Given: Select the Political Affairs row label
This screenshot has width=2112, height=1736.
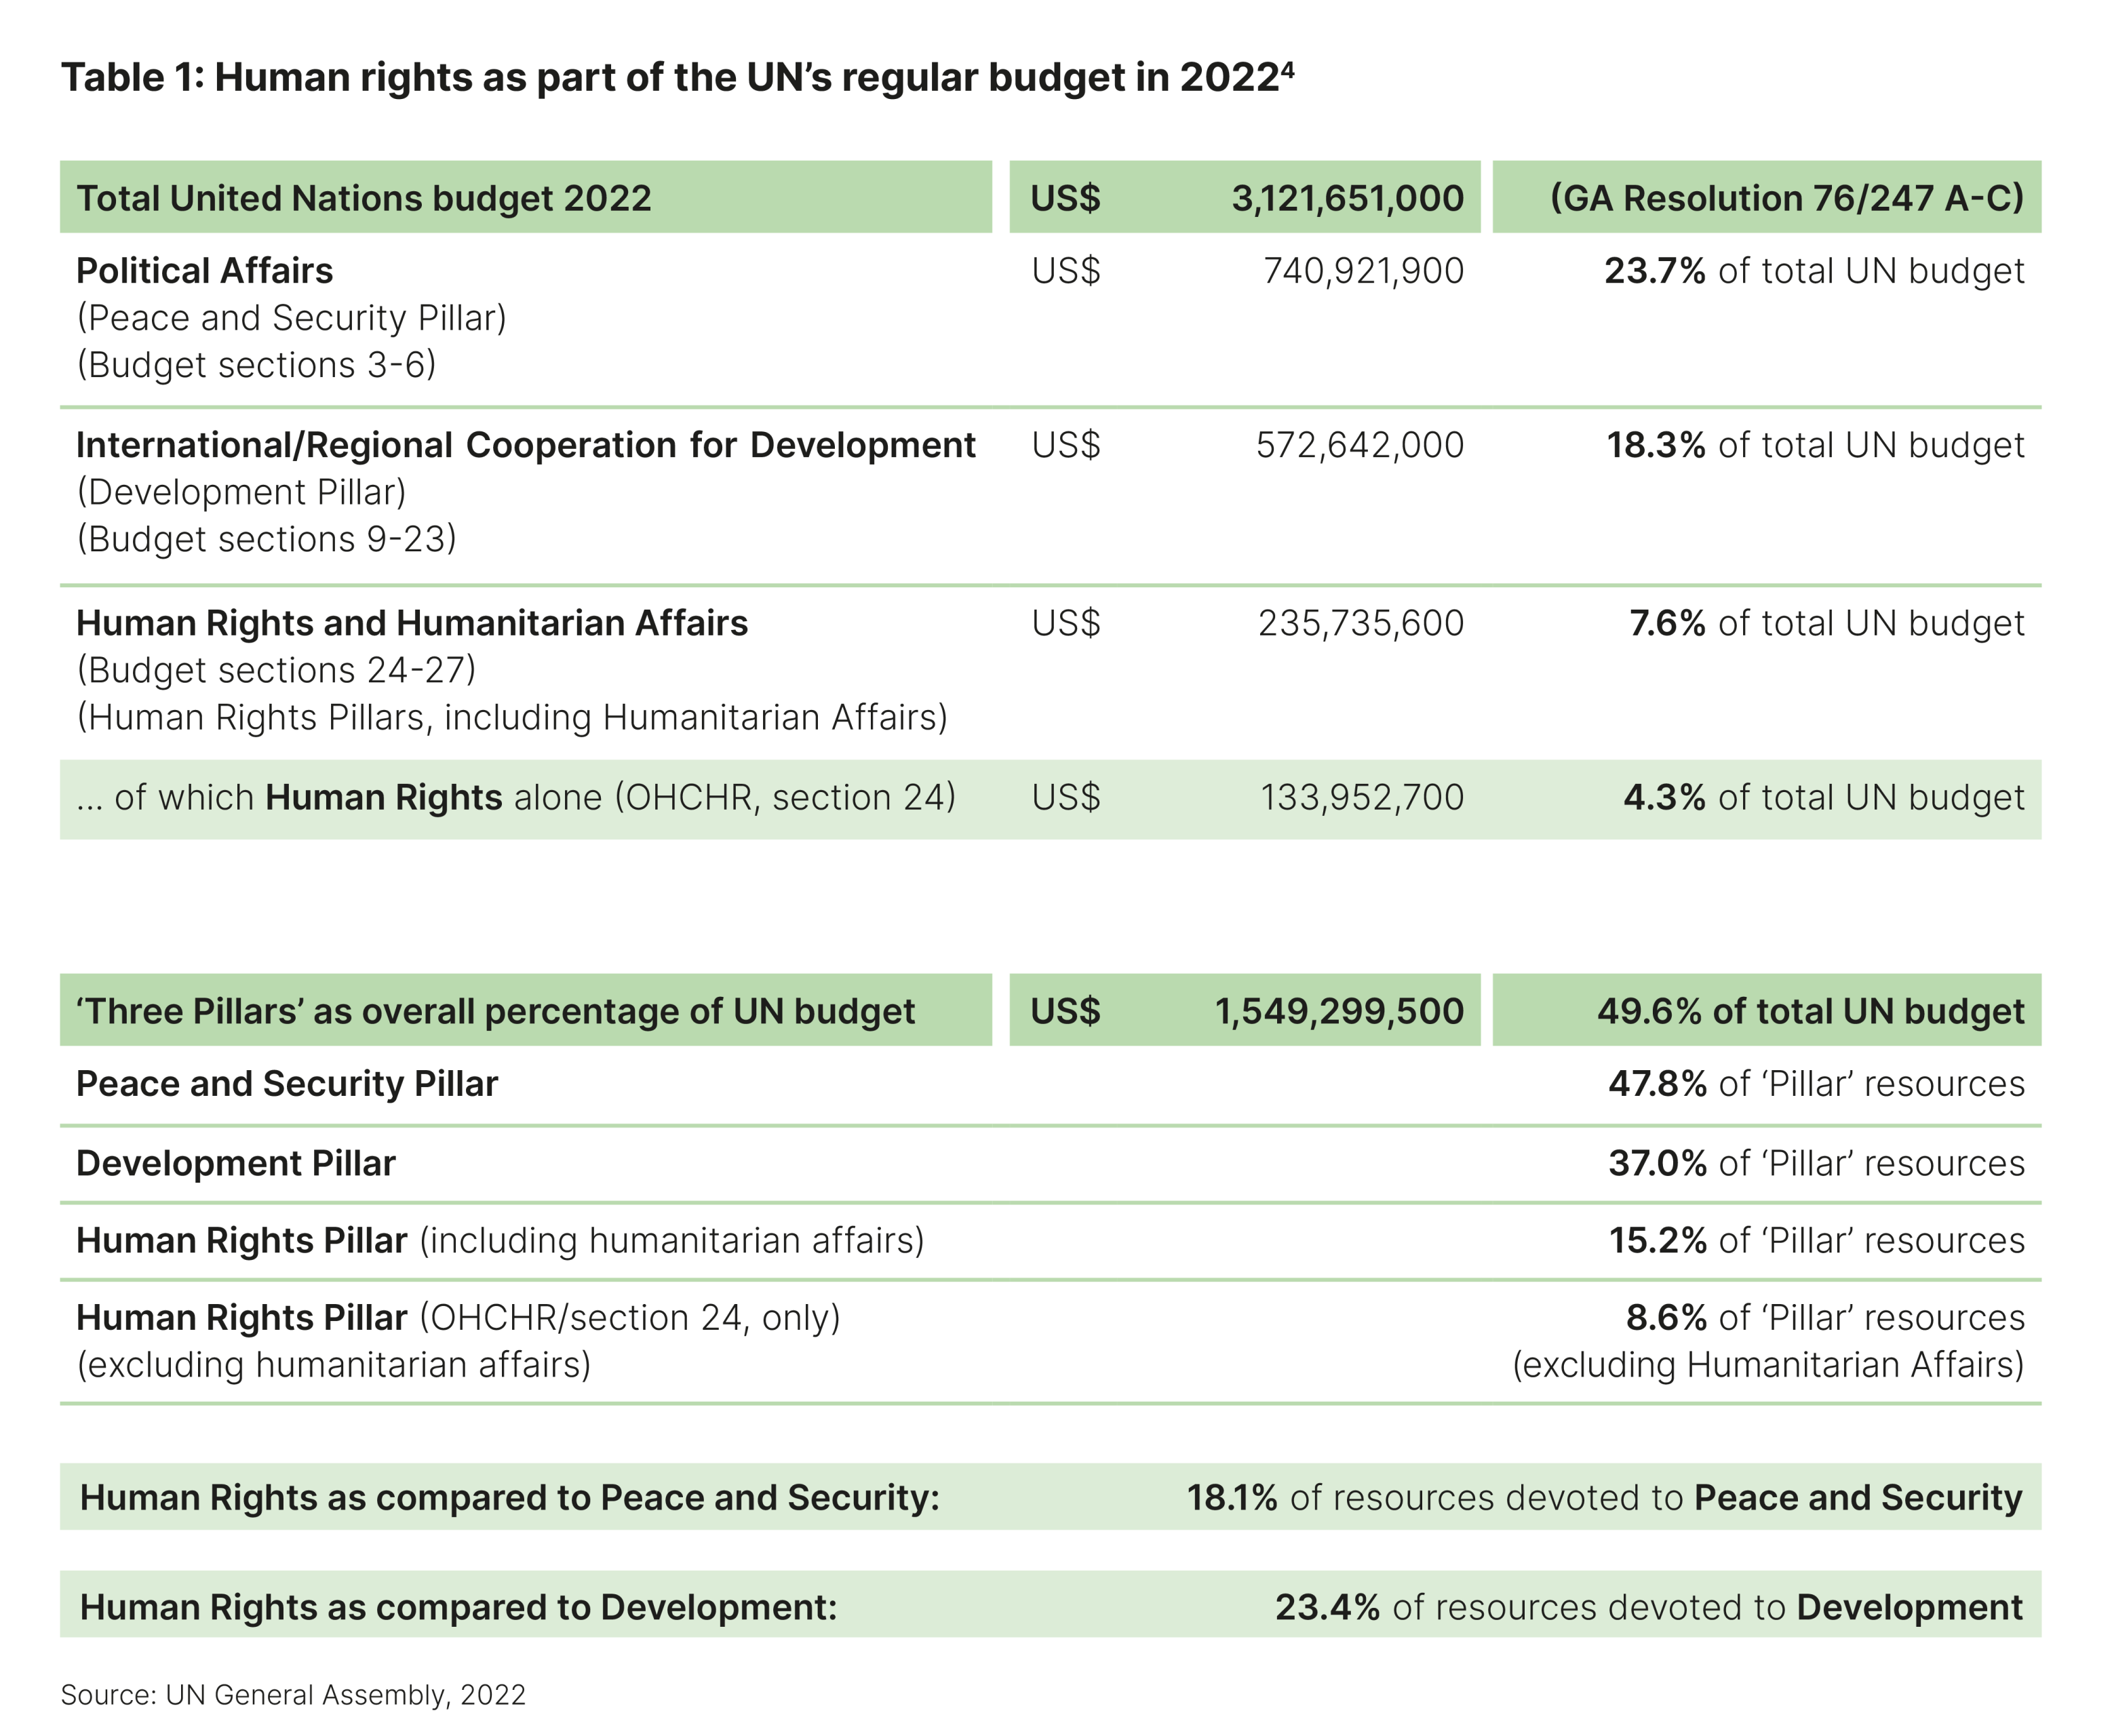Looking at the screenshot, I should pyautogui.click(x=205, y=271).
